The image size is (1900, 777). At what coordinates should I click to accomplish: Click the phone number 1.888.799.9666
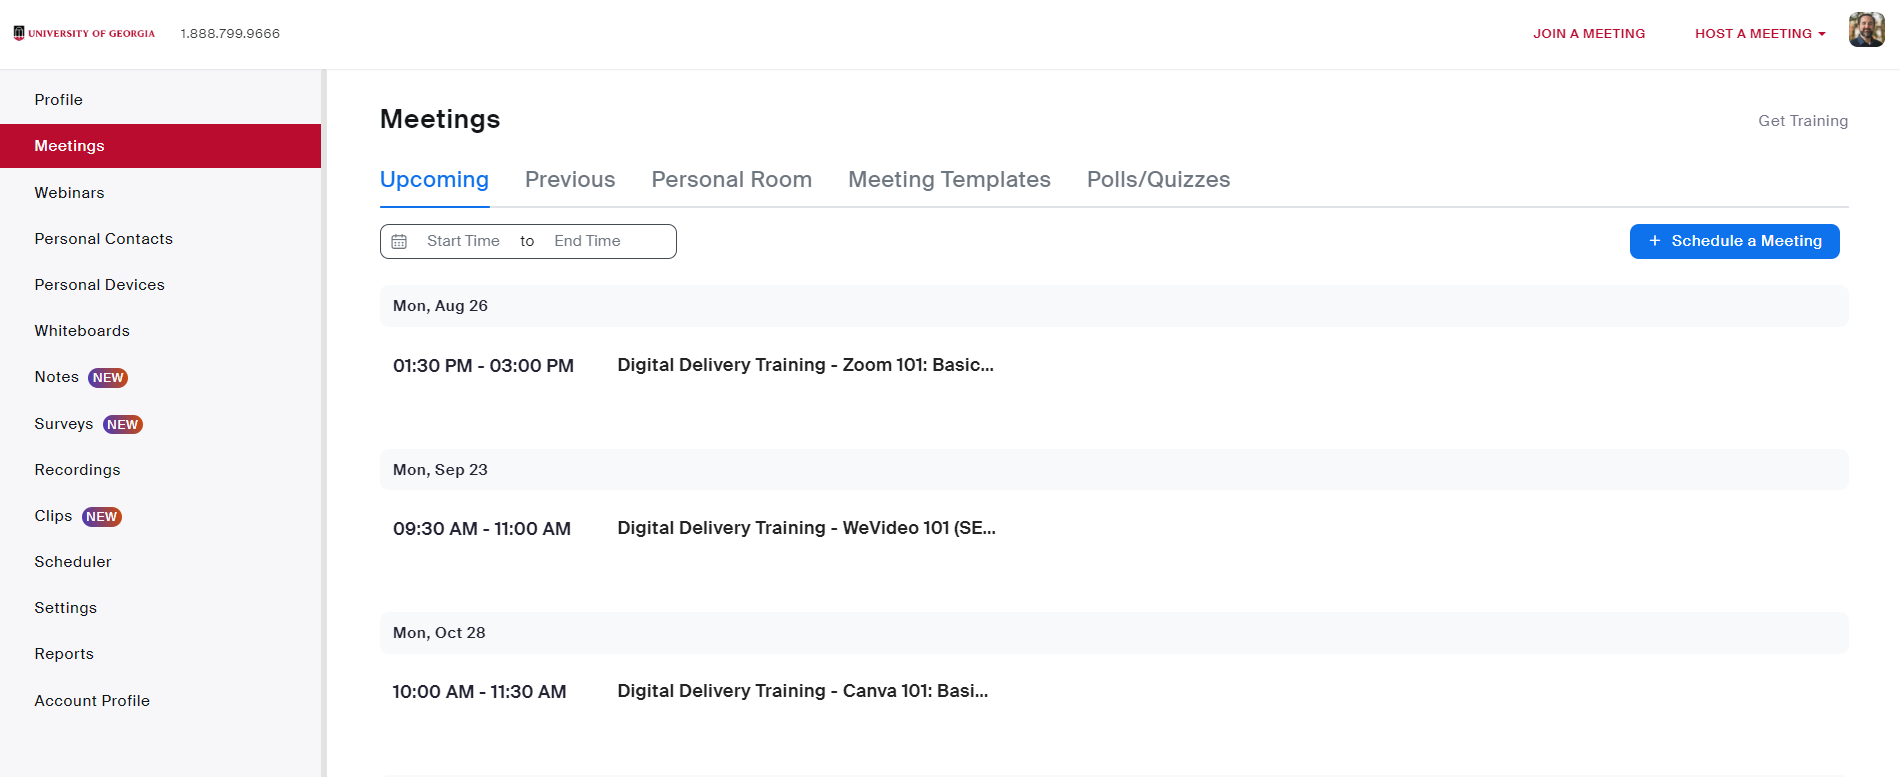coord(230,33)
